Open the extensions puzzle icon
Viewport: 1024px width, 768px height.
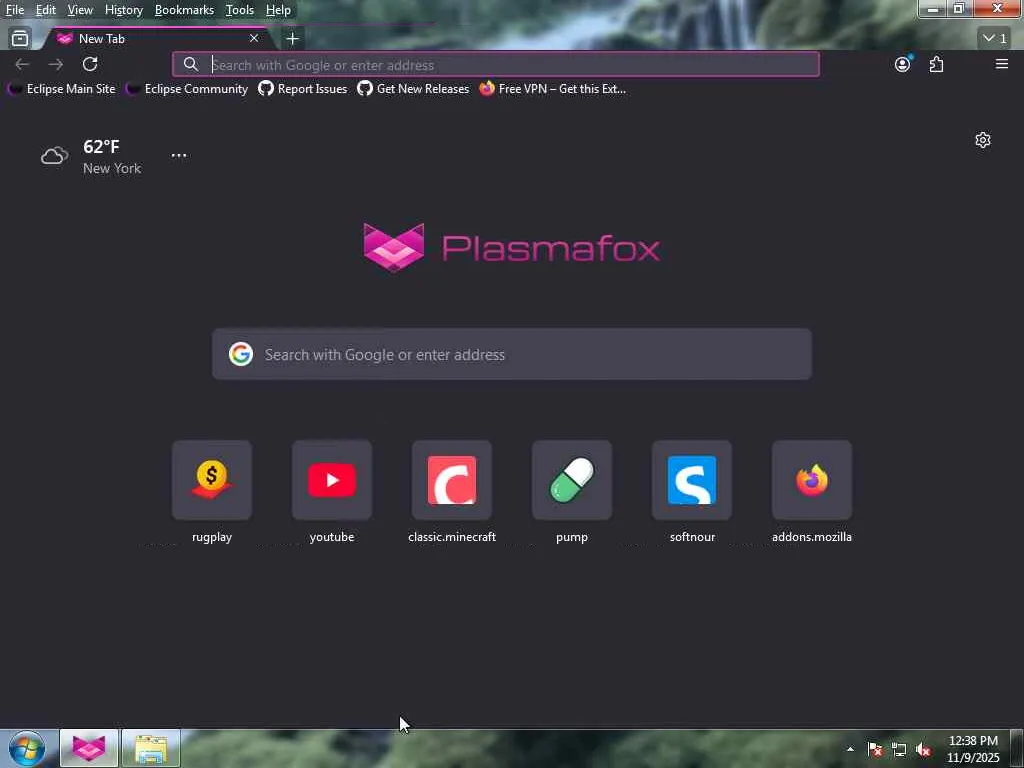click(936, 64)
